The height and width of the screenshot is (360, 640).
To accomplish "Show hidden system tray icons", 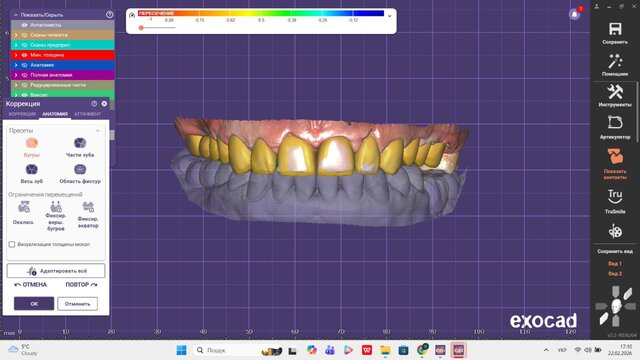I will [x=546, y=350].
